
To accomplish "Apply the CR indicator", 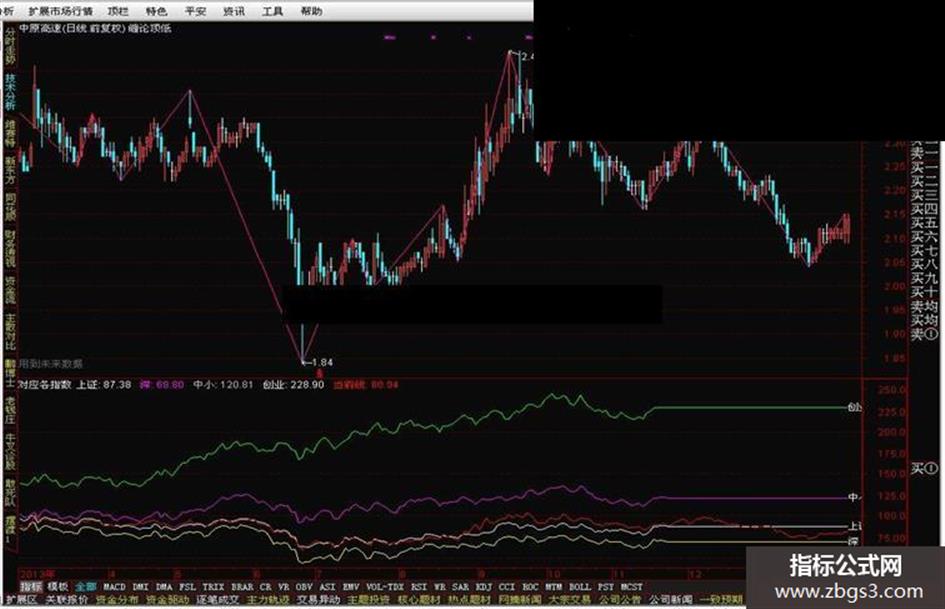I will point(266,587).
